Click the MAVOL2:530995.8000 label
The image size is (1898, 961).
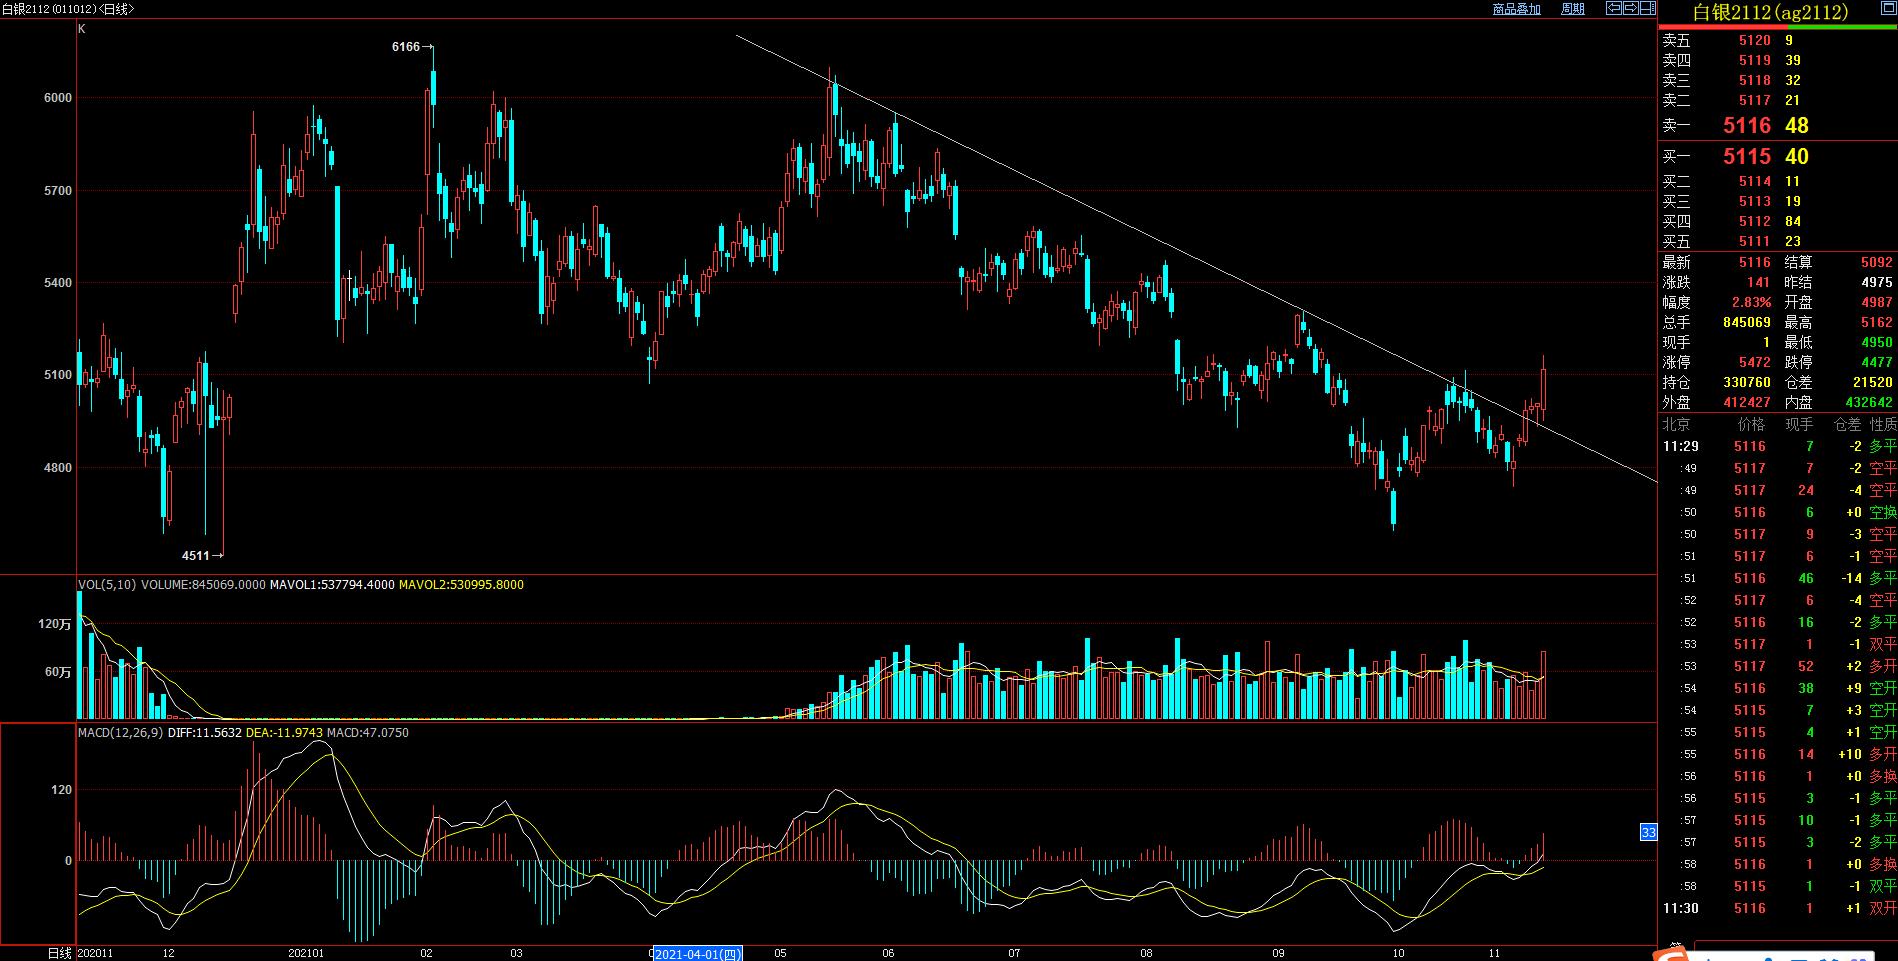[461, 584]
